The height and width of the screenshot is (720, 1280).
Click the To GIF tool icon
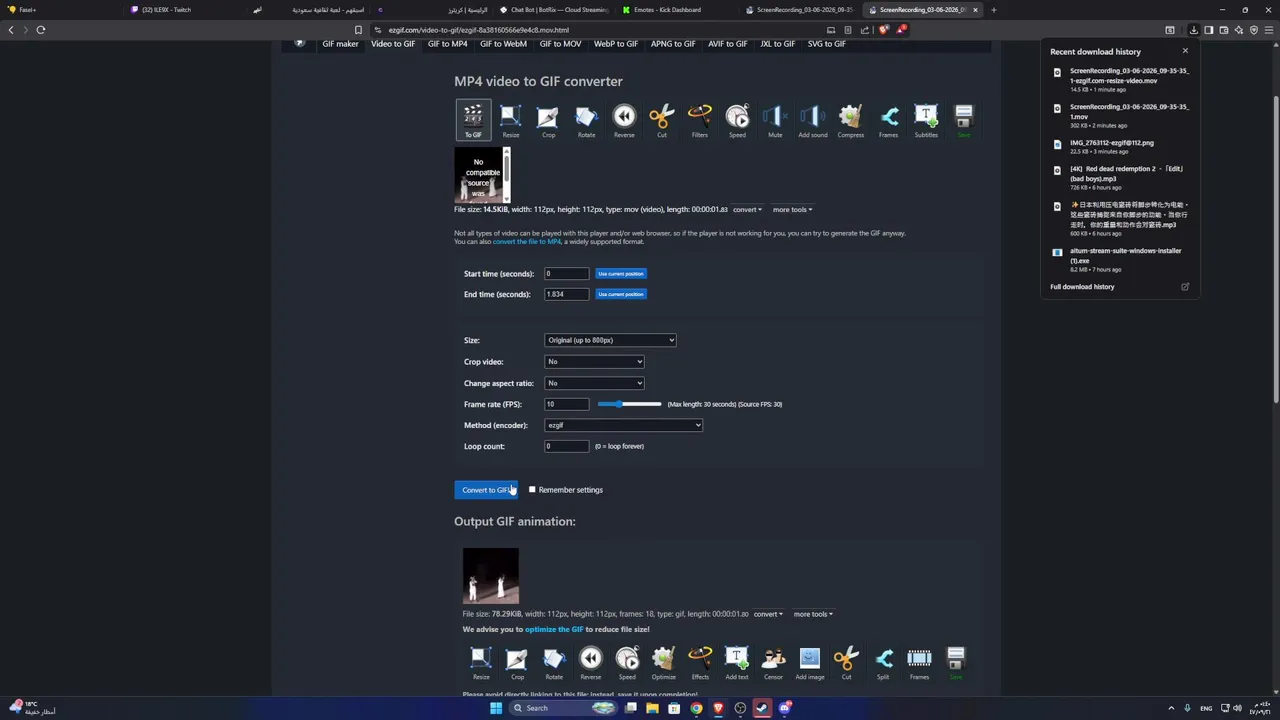click(473, 120)
